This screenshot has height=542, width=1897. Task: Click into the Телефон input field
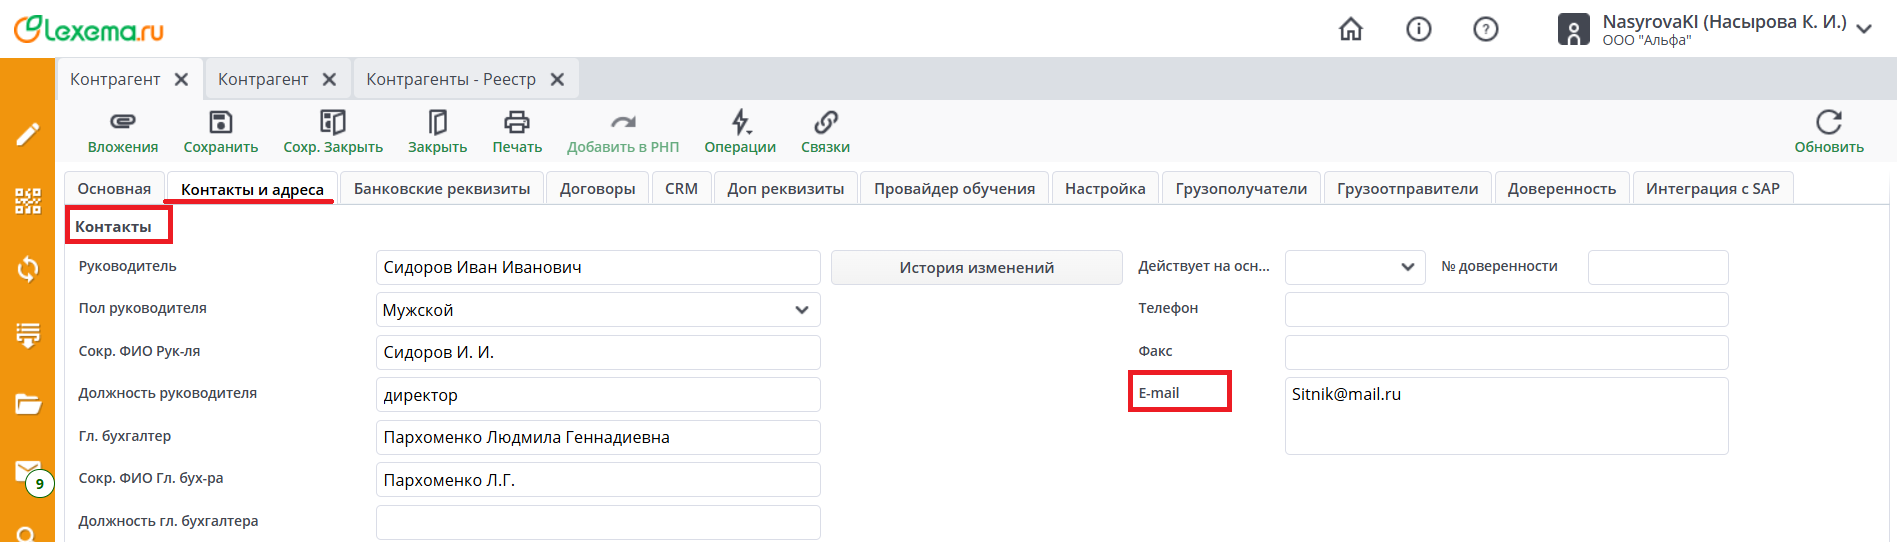point(1506,310)
